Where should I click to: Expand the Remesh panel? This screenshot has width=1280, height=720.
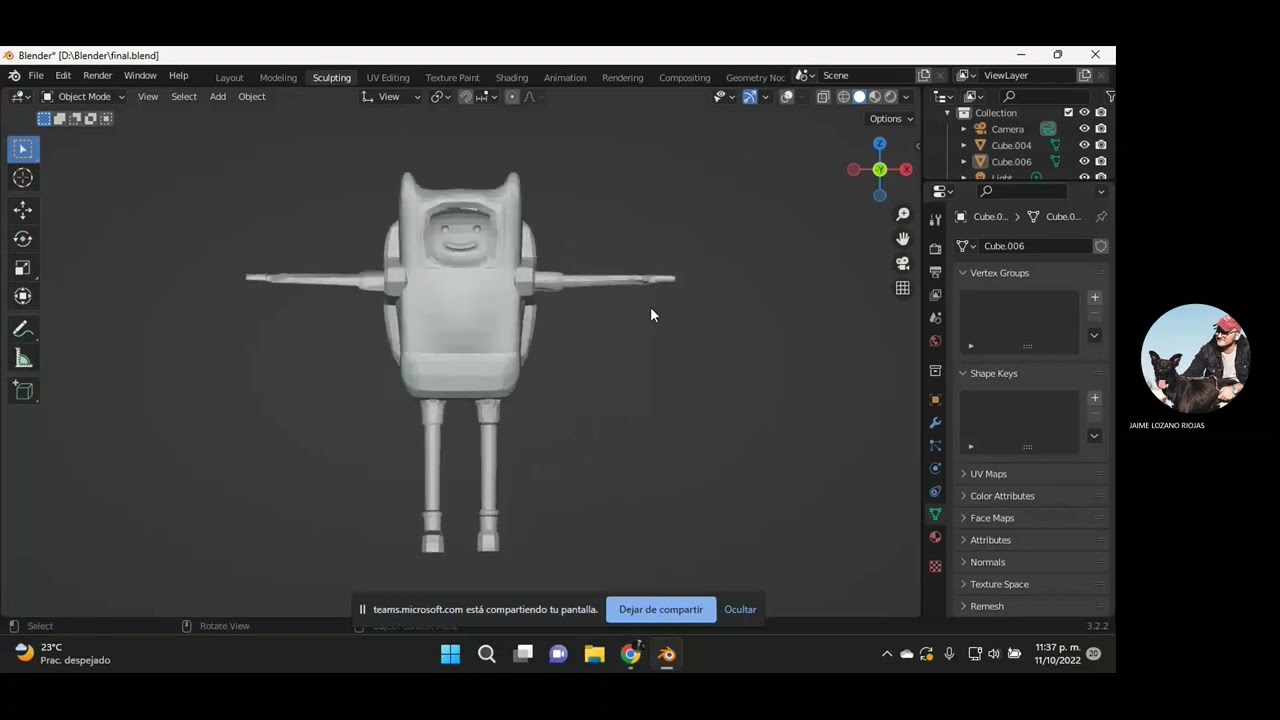[963, 606]
